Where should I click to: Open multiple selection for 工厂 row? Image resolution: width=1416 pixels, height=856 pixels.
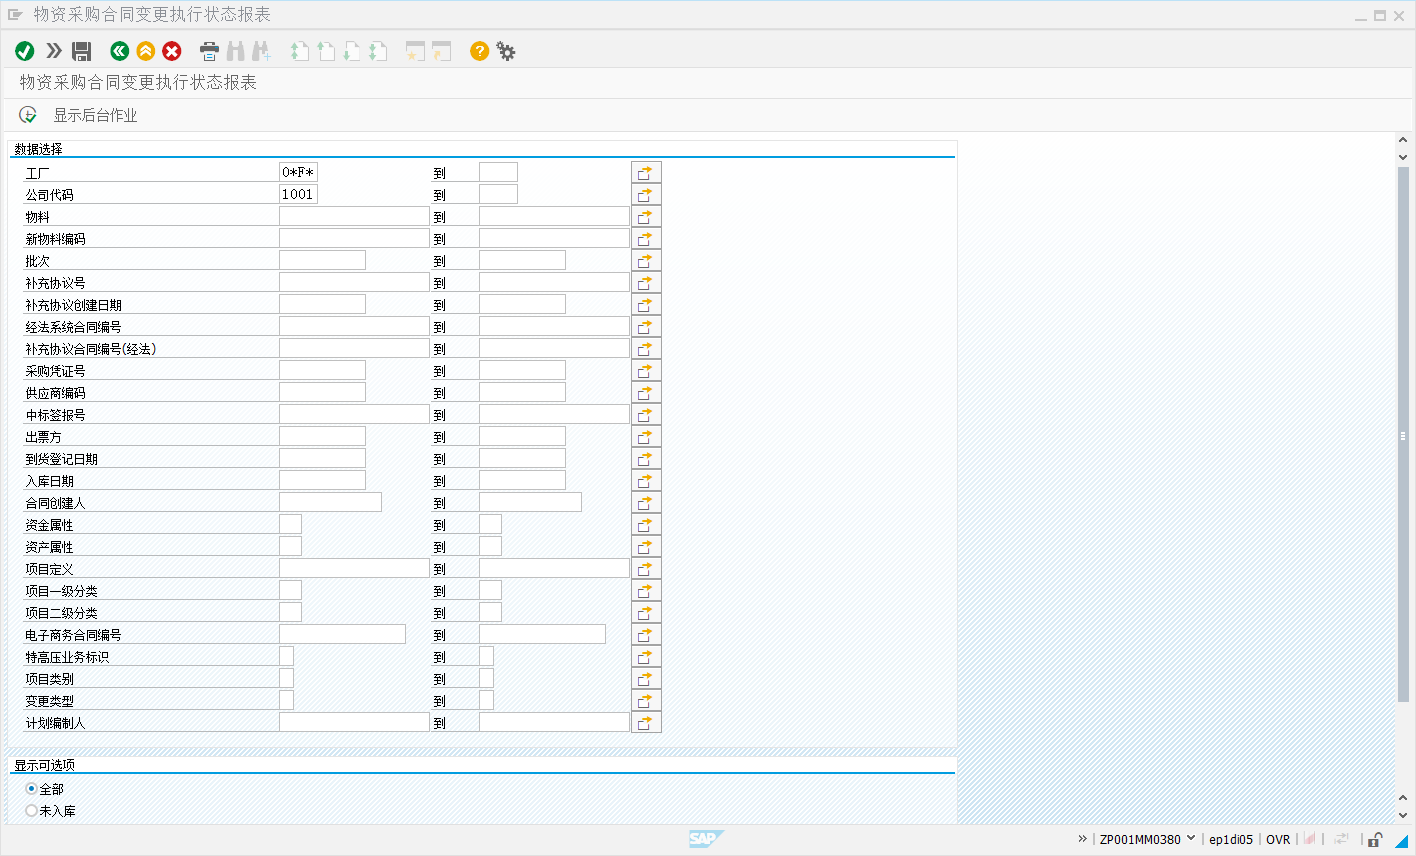click(646, 173)
